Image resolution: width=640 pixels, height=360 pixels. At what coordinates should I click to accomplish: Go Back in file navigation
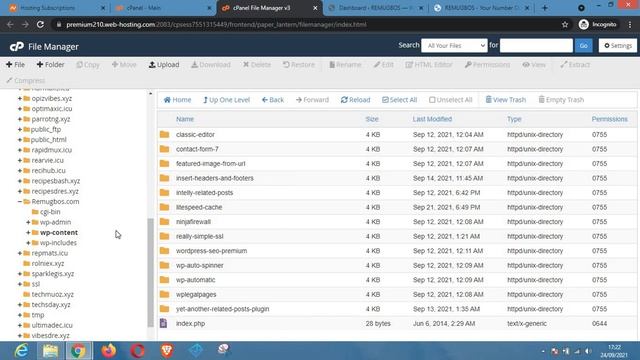click(273, 100)
